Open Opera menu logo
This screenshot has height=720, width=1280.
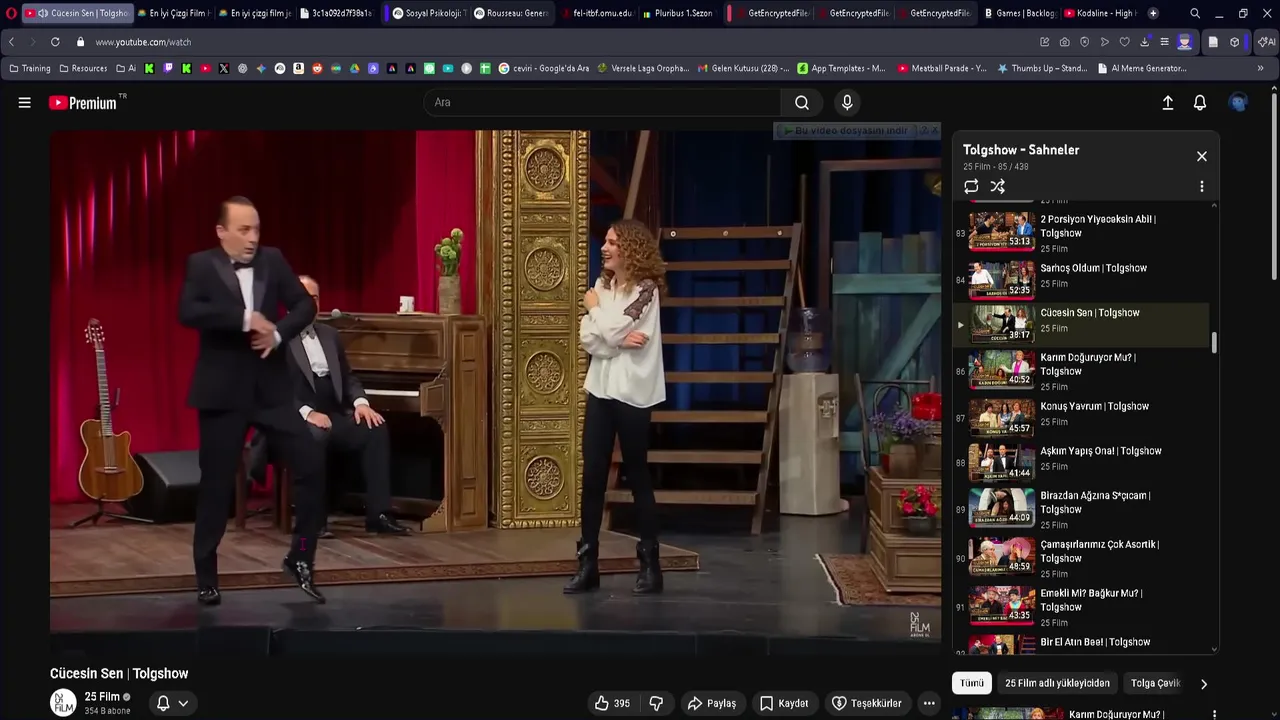click(11, 13)
